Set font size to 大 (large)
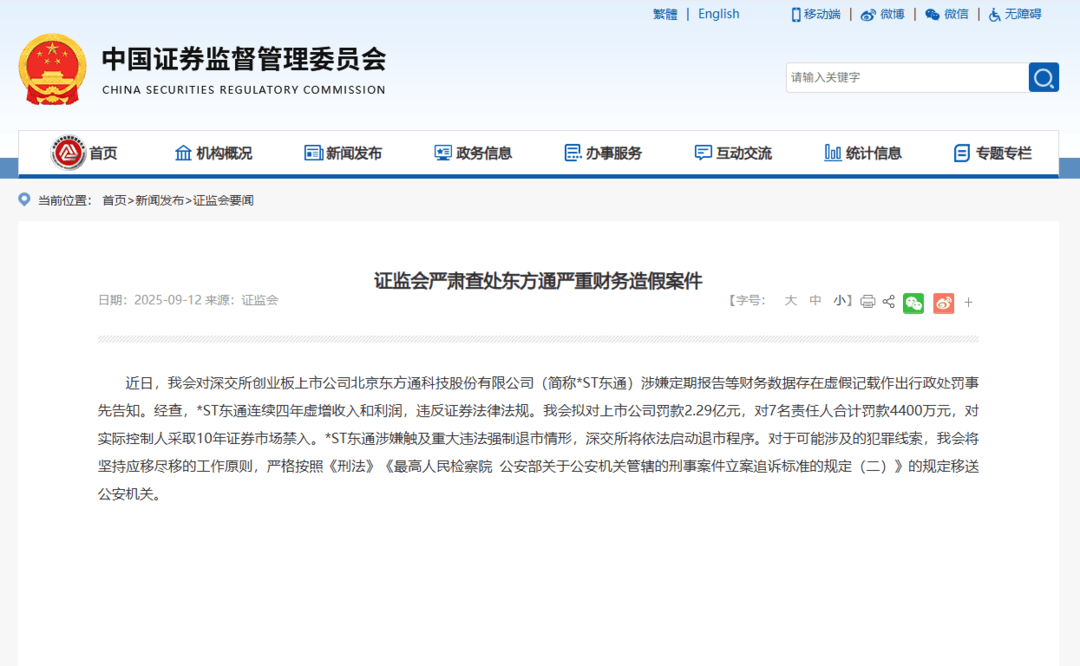The image size is (1080, 666). (x=790, y=301)
